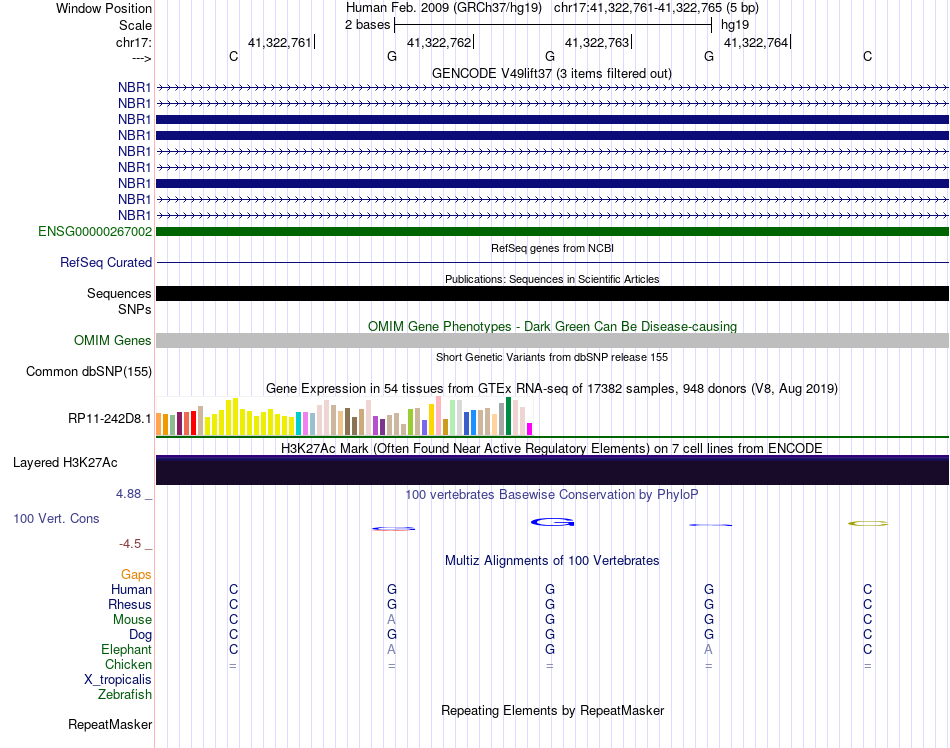Open the RefSeq genes from NCBI title

[x=552, y=248]
